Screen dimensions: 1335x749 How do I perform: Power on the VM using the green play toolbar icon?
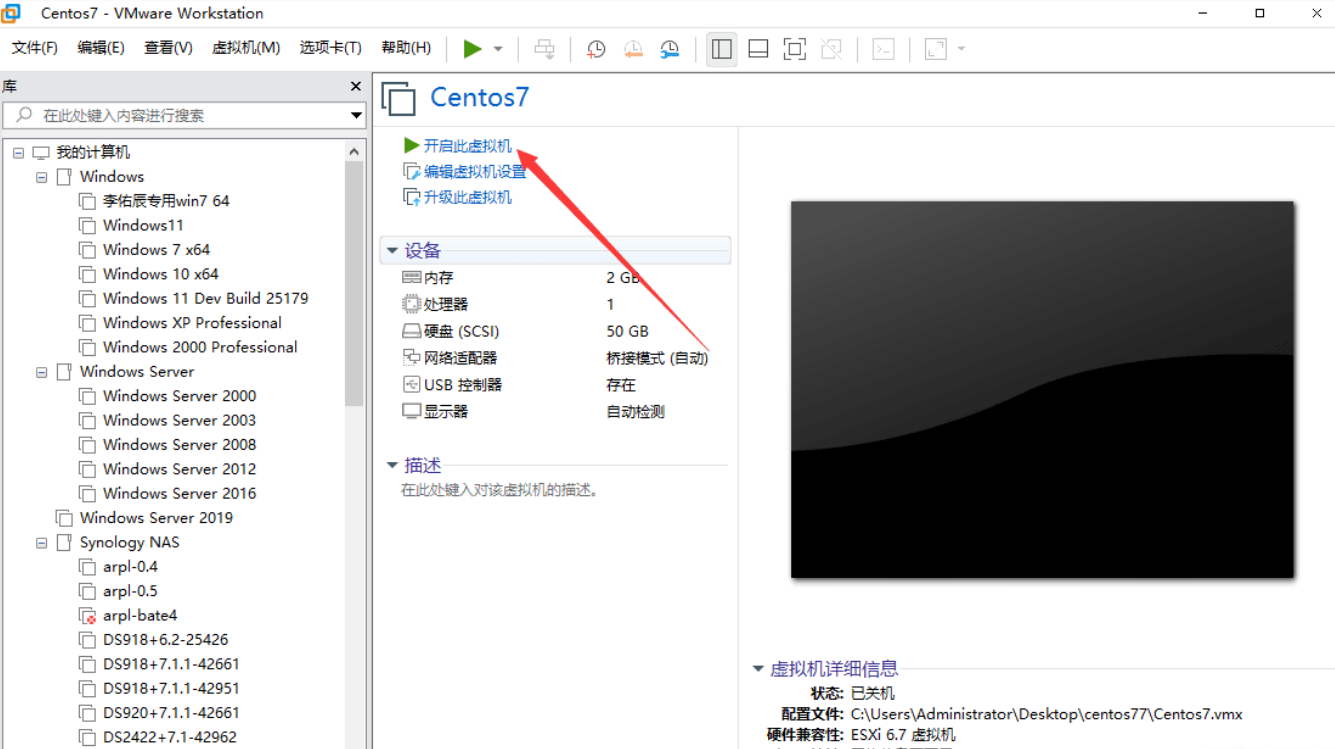pos(472,48)
